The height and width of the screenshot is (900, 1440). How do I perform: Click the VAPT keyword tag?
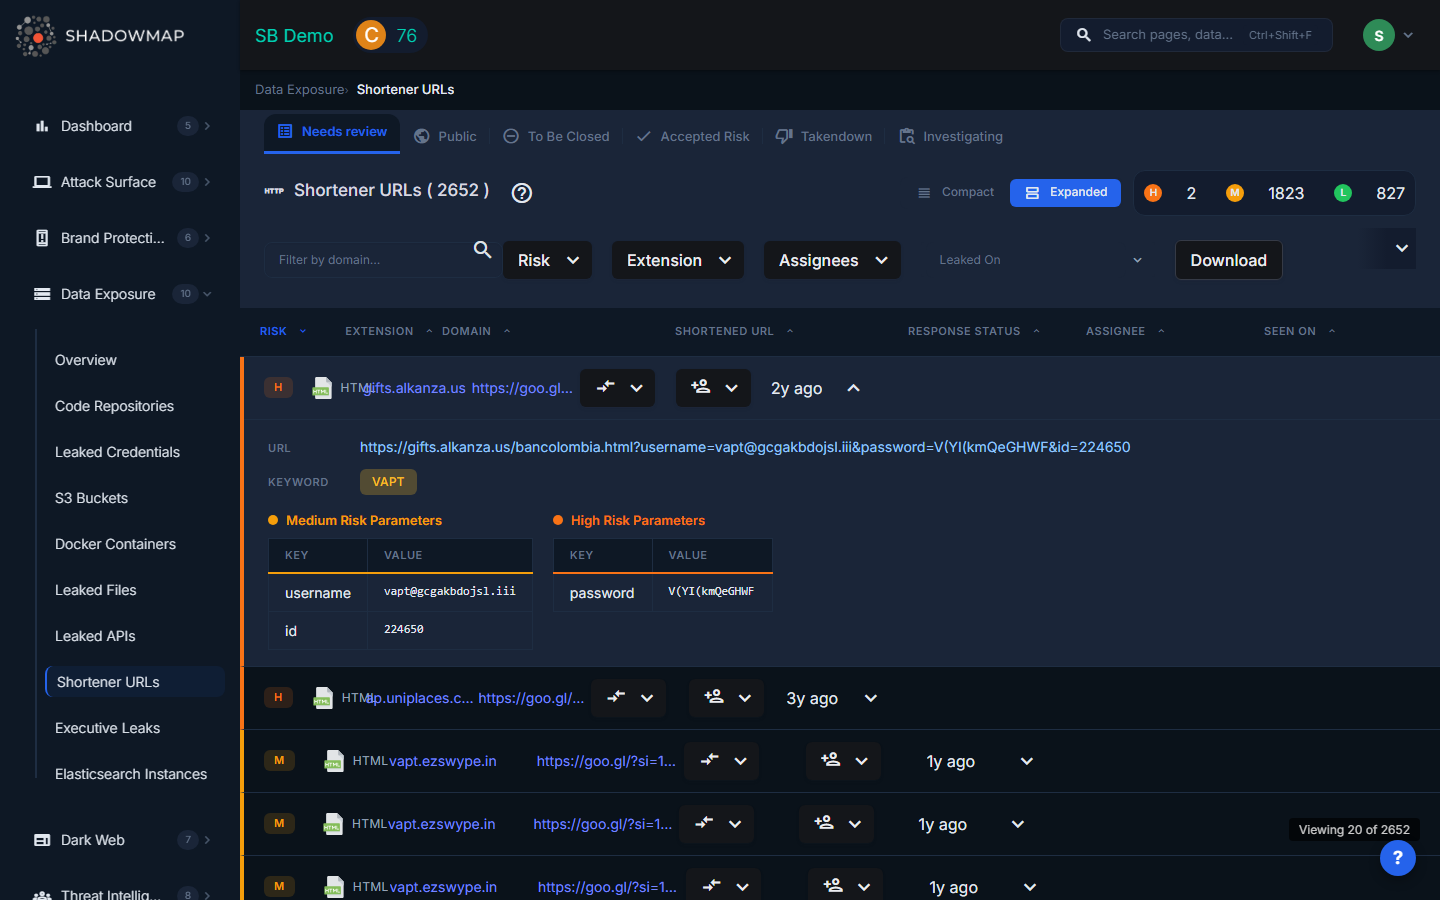point(388,482)
